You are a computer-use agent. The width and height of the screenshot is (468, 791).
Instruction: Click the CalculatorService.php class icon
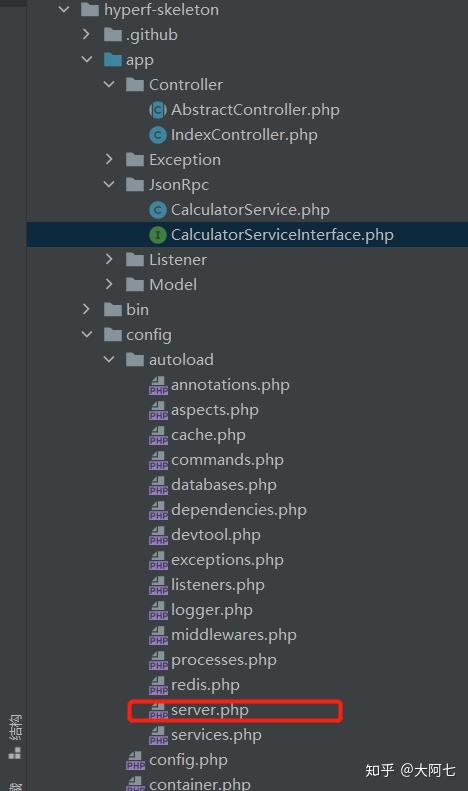(158, 209)
